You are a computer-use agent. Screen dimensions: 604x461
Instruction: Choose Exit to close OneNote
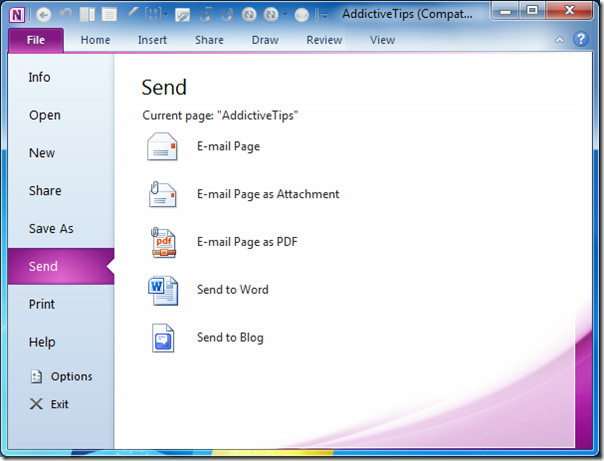pyautogui.click(x=61, y=404)
